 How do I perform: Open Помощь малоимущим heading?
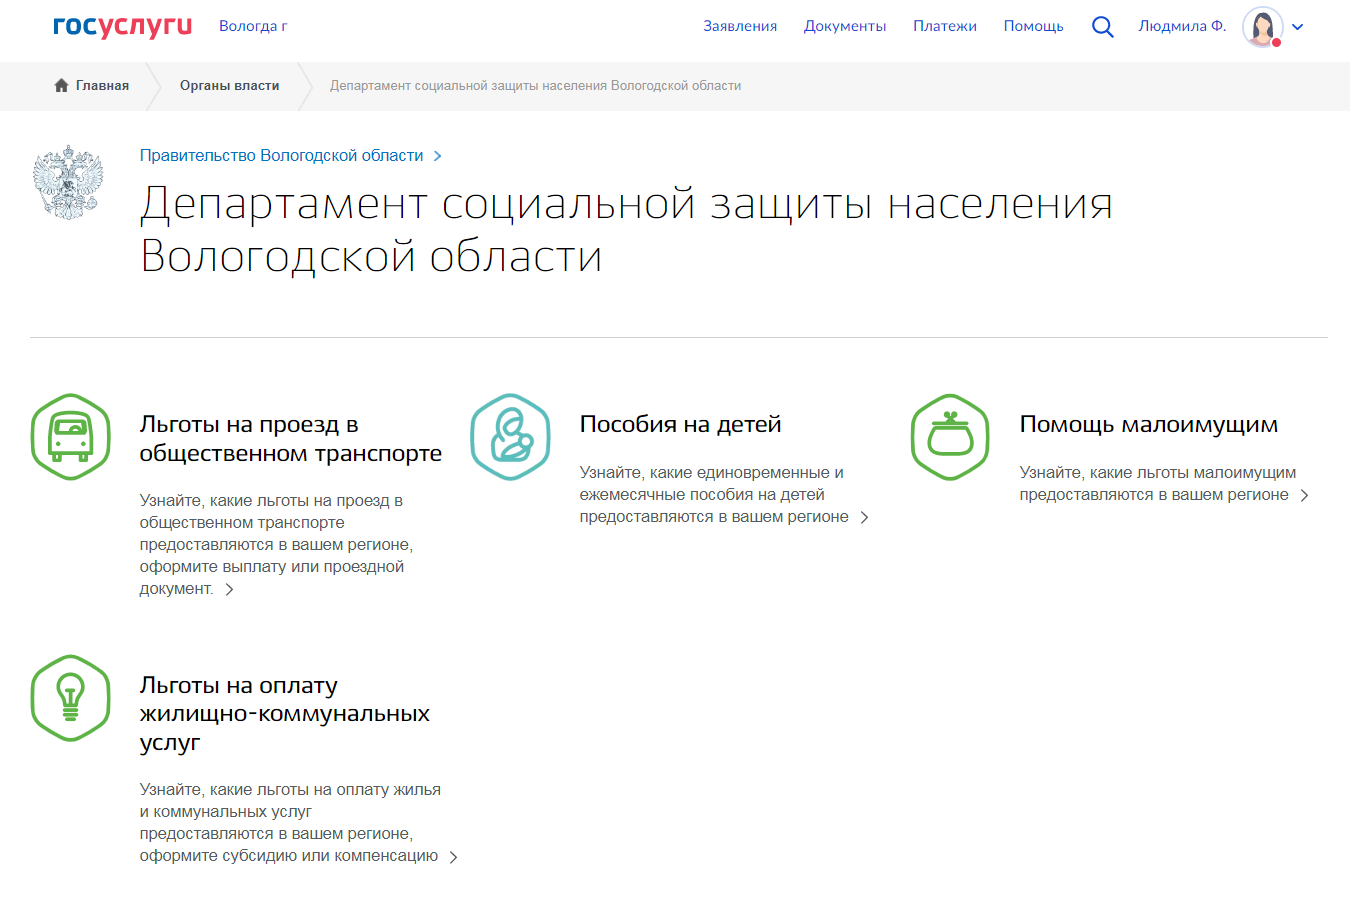coord(1149,424)
